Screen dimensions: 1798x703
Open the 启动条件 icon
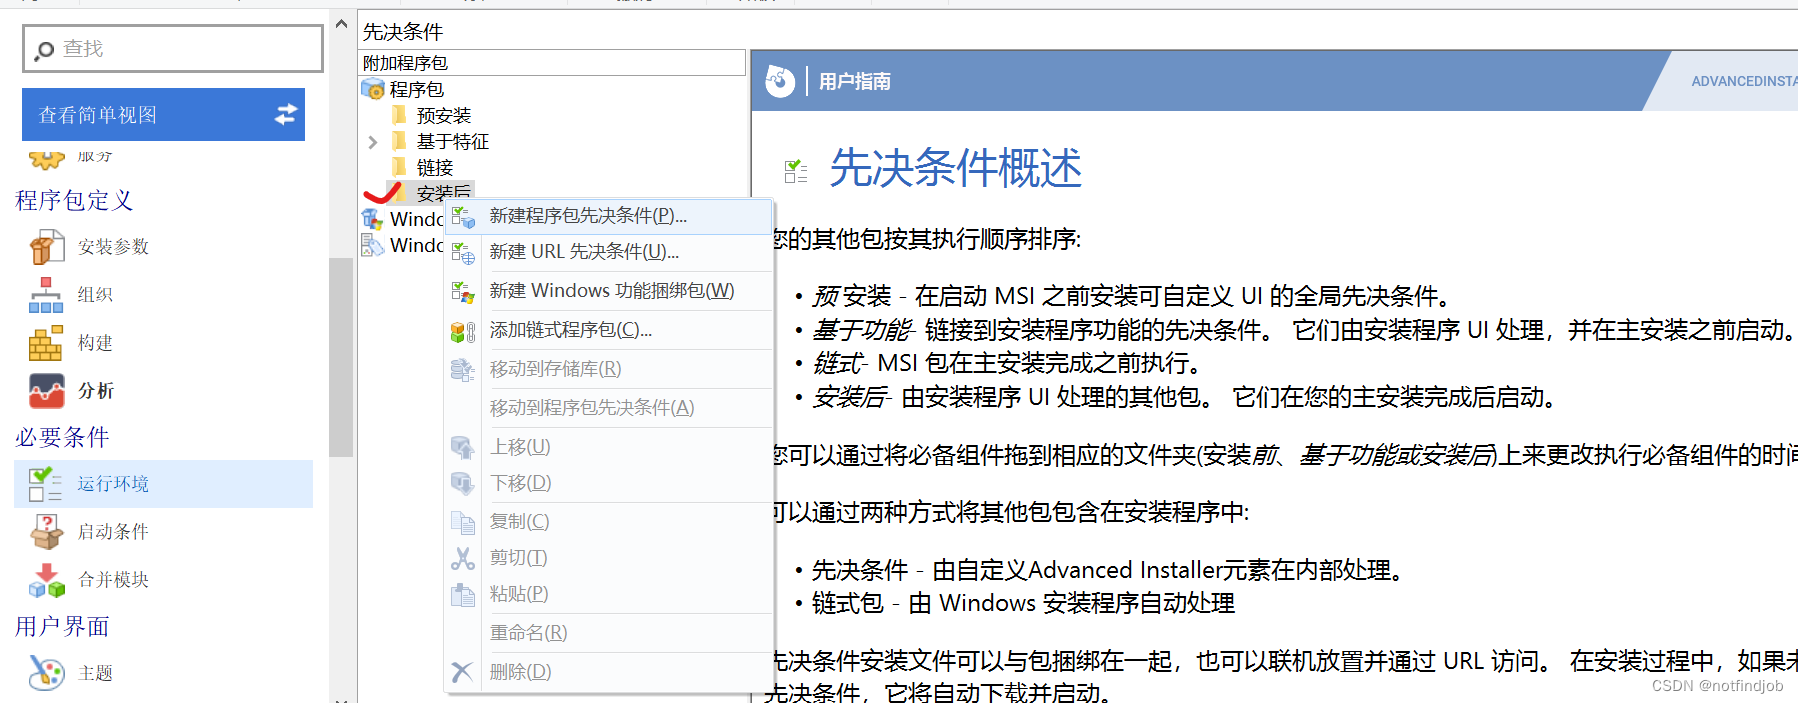pyautogui.click(x=46, y=532)
